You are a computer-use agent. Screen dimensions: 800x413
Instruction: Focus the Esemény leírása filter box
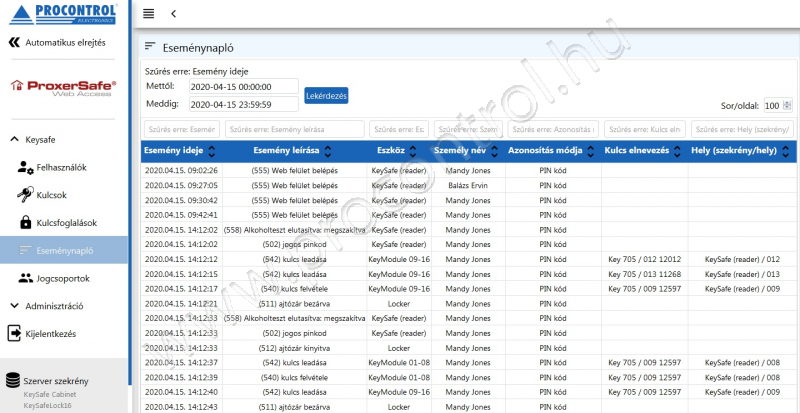[x=294, y=129]
